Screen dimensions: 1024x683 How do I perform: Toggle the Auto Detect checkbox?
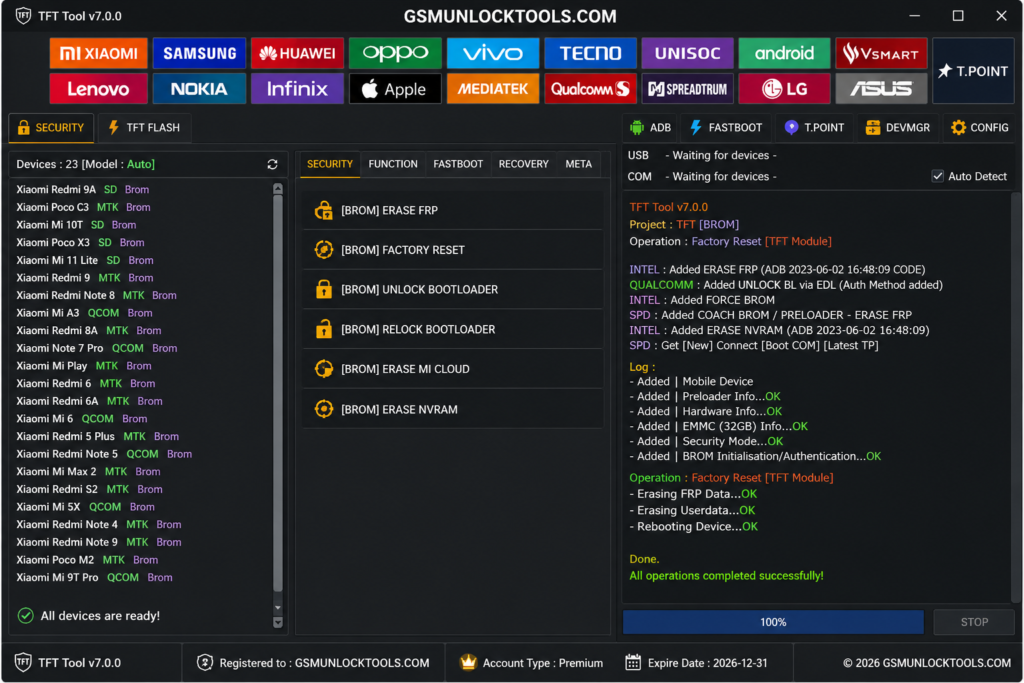(x=938, y=176)
